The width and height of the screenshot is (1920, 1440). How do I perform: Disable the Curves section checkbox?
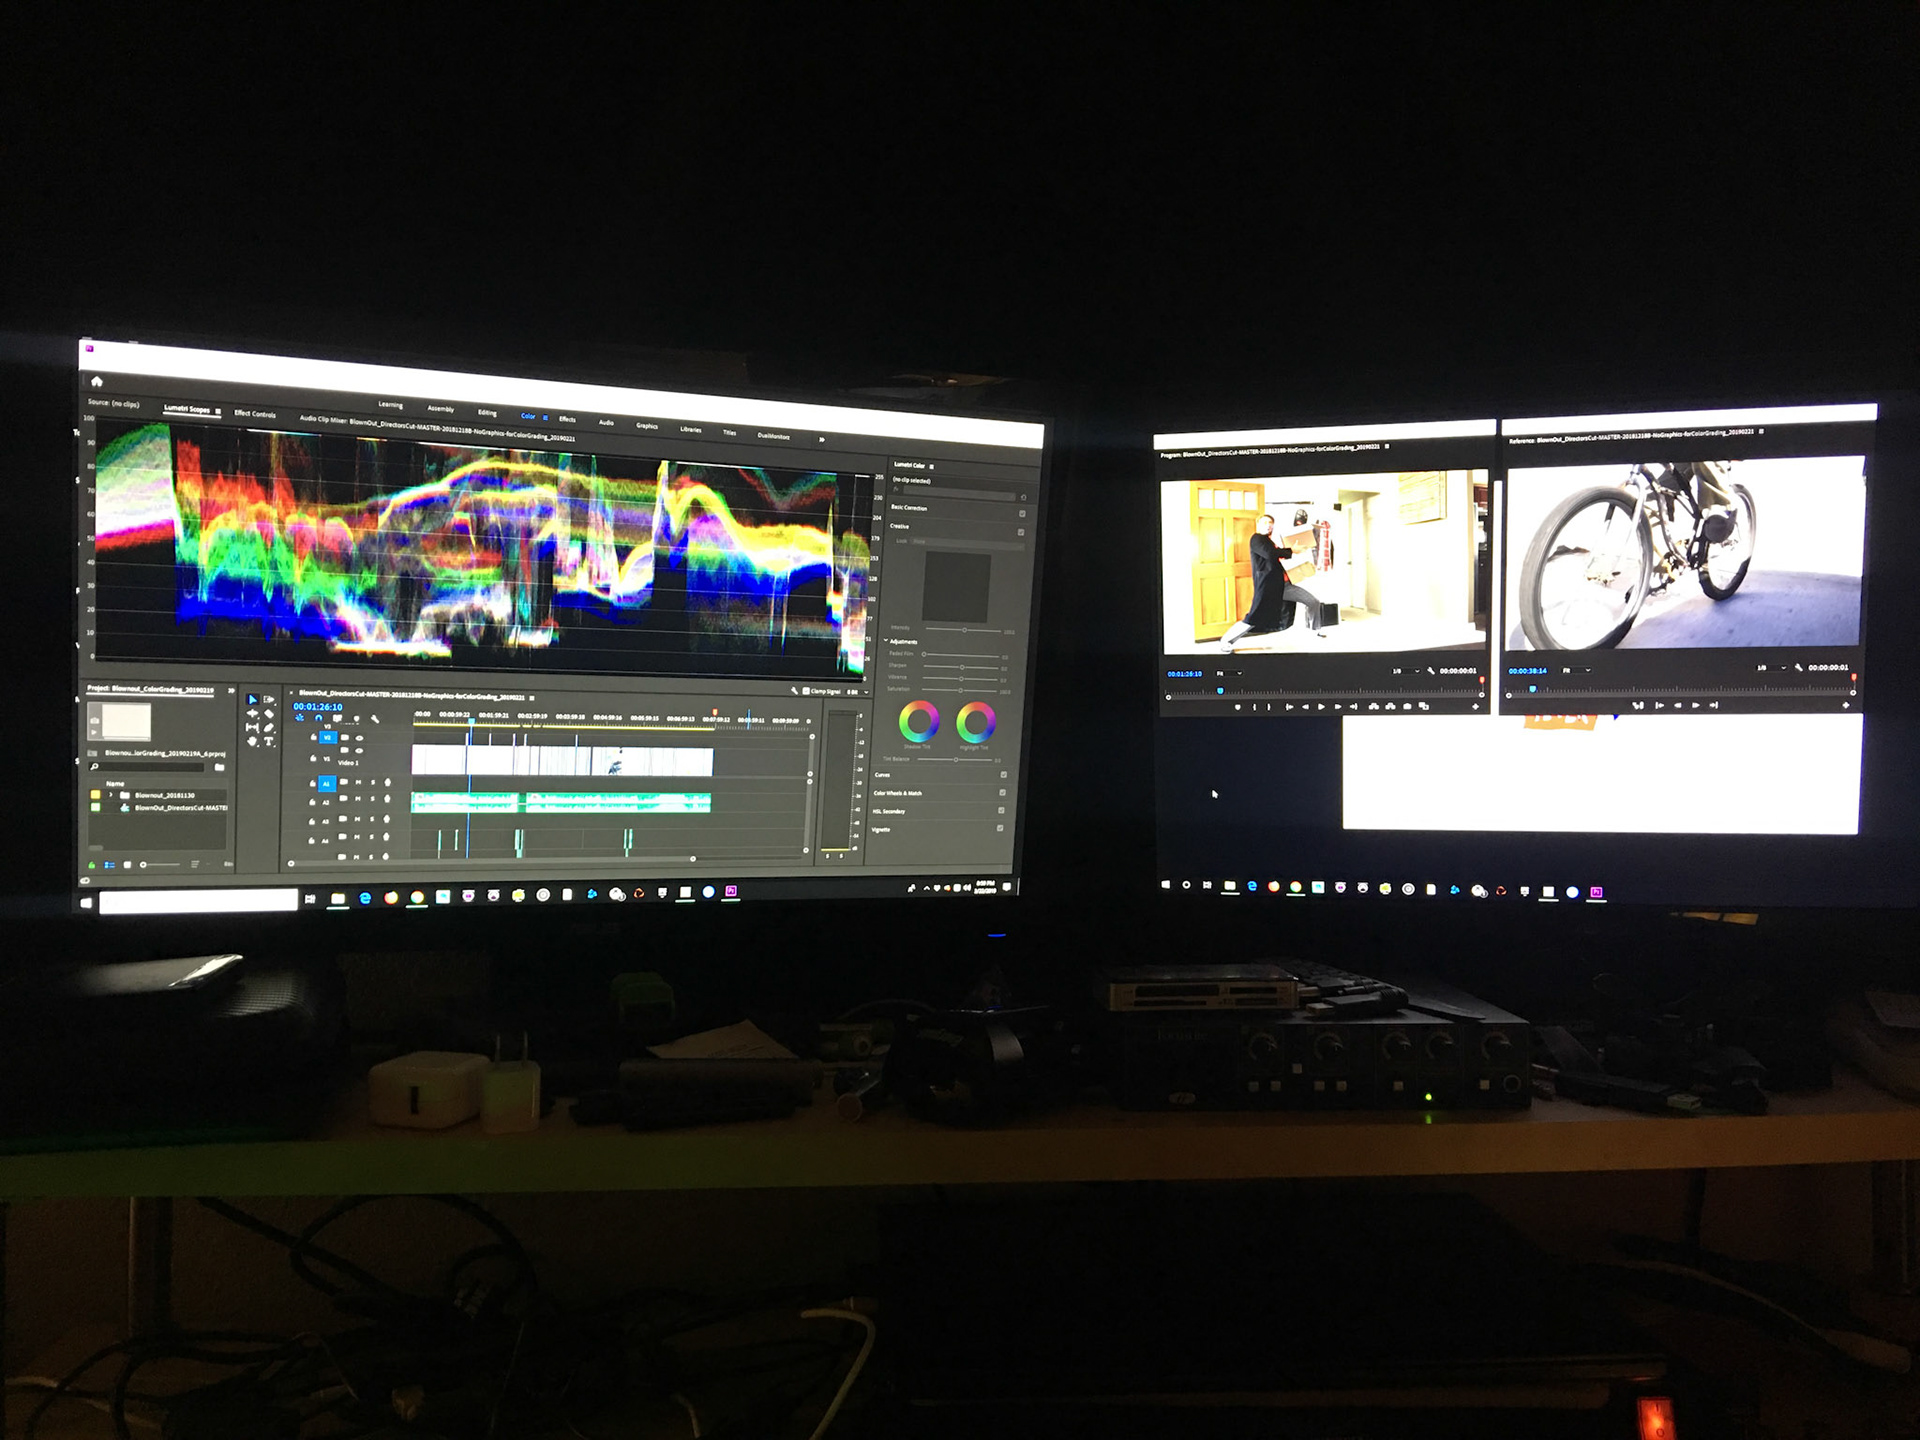(x=1003, y=775)
